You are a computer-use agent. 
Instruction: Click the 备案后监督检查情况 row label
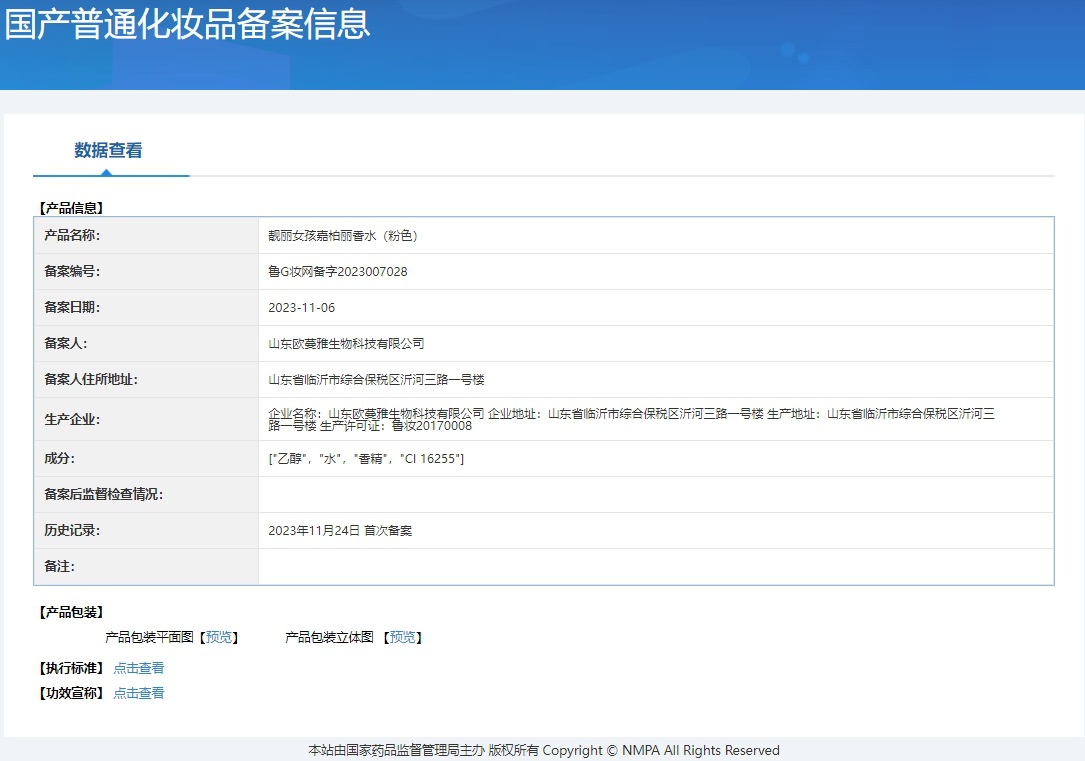[104, 495]
